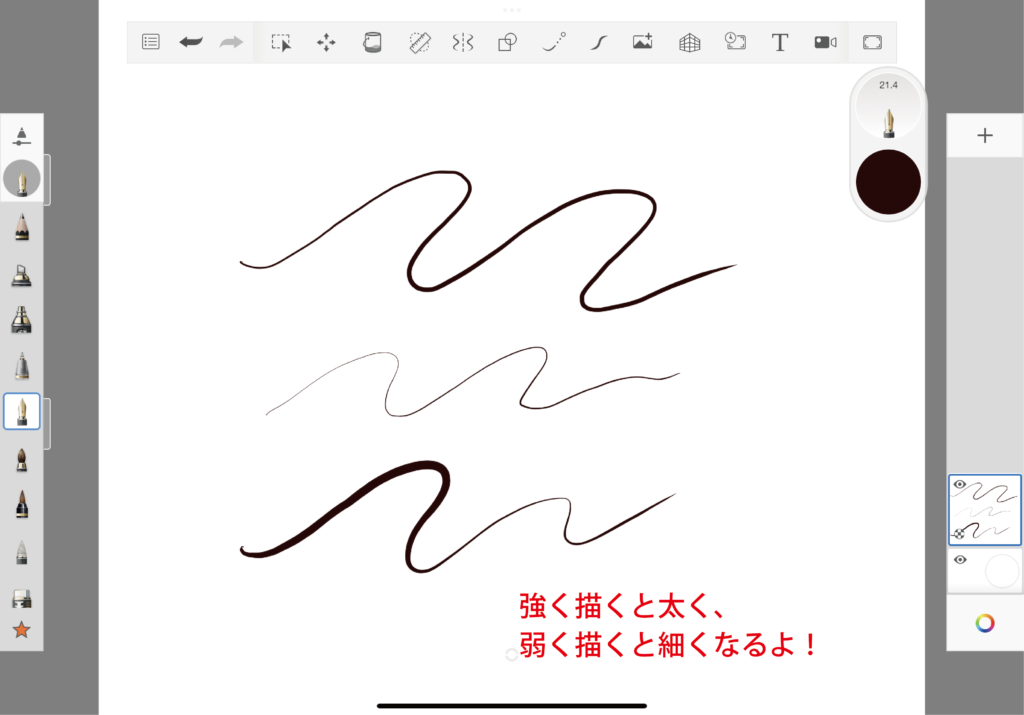1024x715 pixels.
Task: Select the highlighted ink pen brush
Action: pyautogui.click(x=22, y=411)
